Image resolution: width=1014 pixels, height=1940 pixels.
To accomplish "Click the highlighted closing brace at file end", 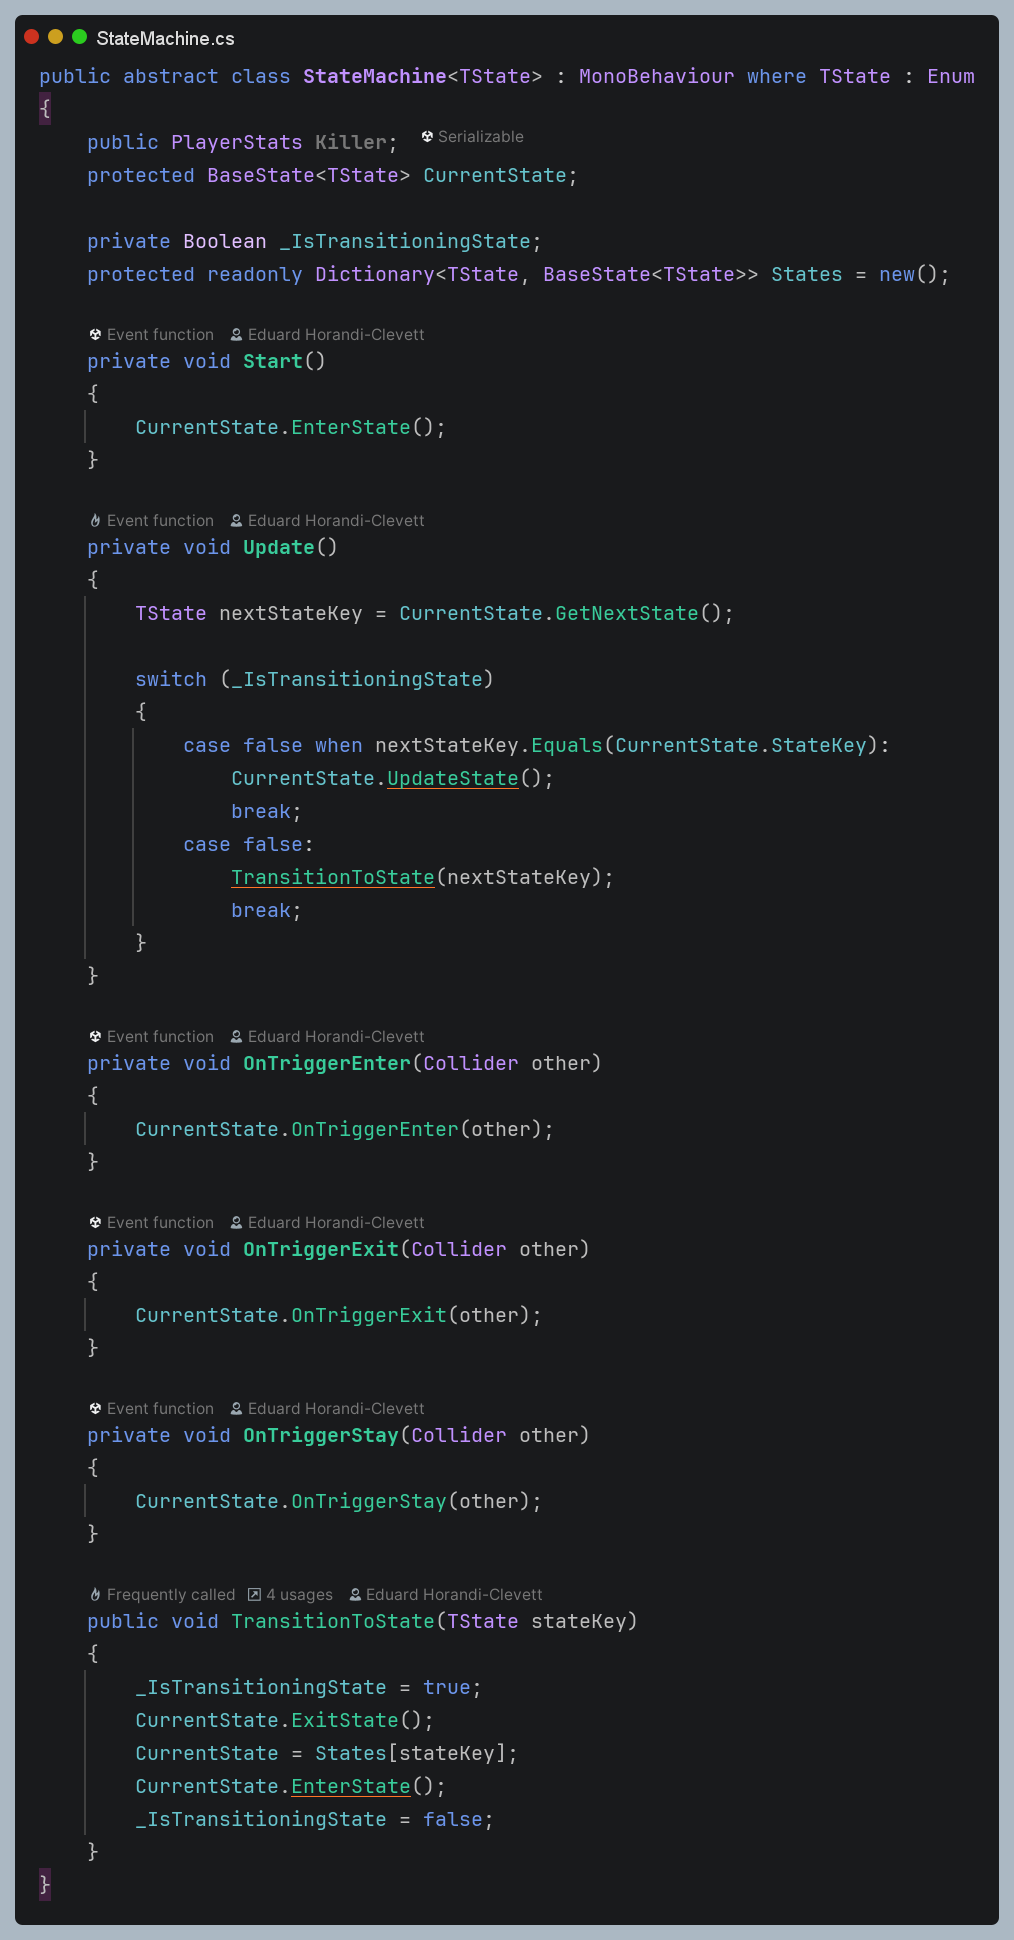I will click(x=45, y=1884).
